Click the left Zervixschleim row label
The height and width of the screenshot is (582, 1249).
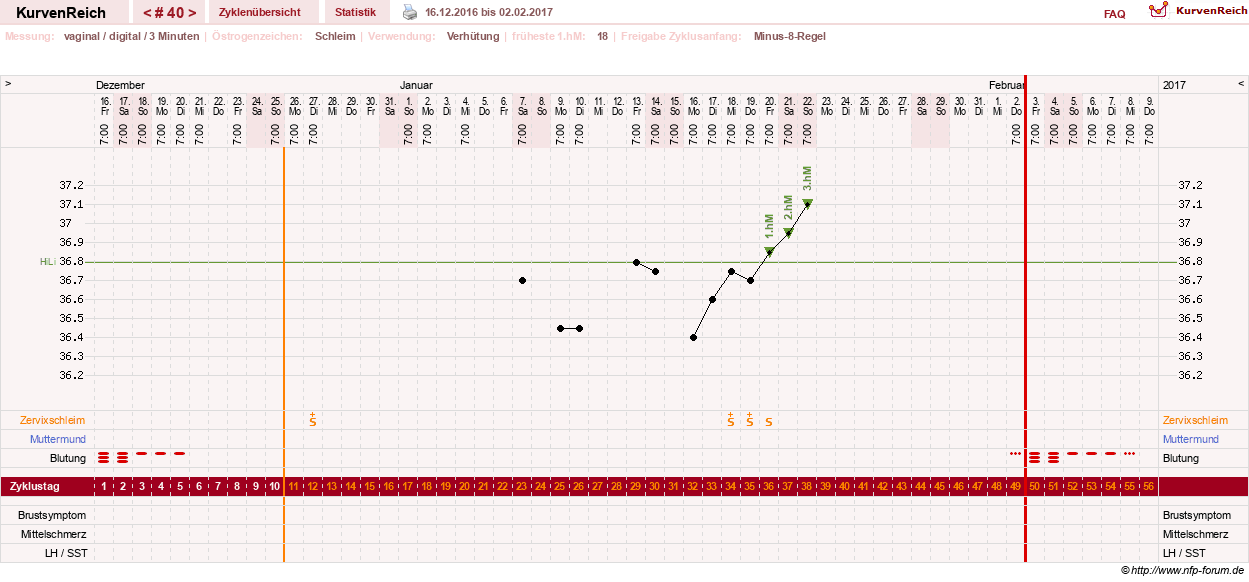(x=53, y=420)
